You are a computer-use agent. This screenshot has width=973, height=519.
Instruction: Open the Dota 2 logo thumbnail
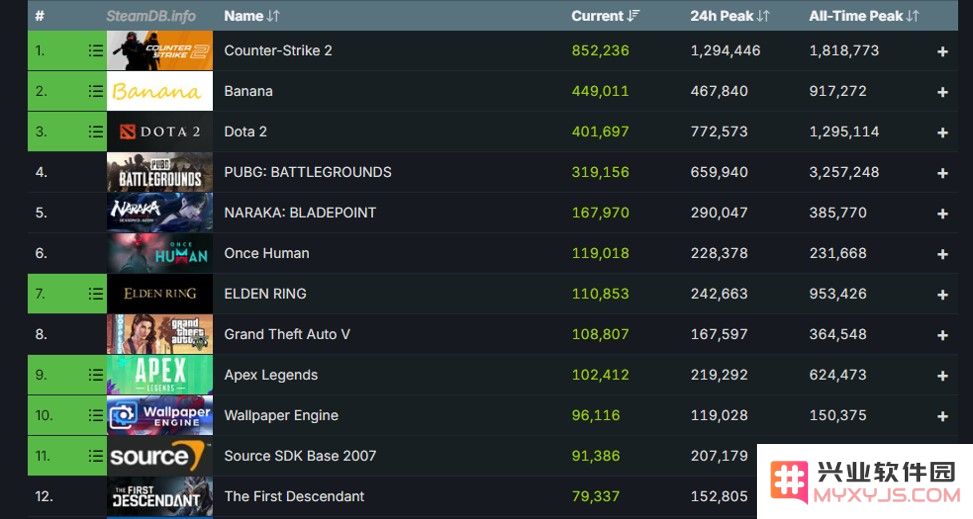coord(159,132)
